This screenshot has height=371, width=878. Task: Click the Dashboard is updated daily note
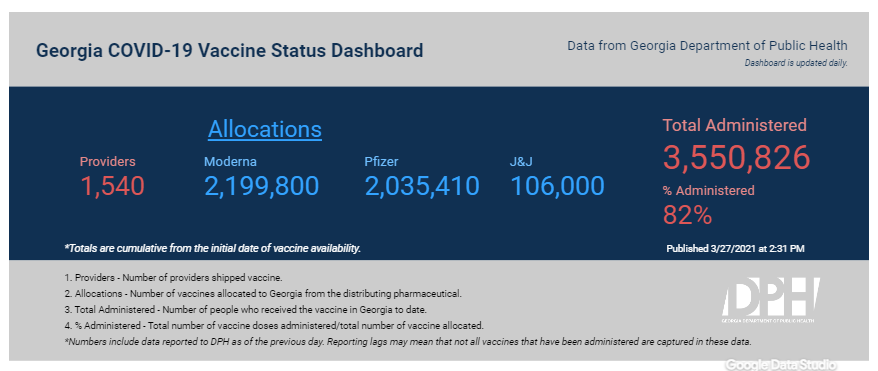tap(796, 63)
